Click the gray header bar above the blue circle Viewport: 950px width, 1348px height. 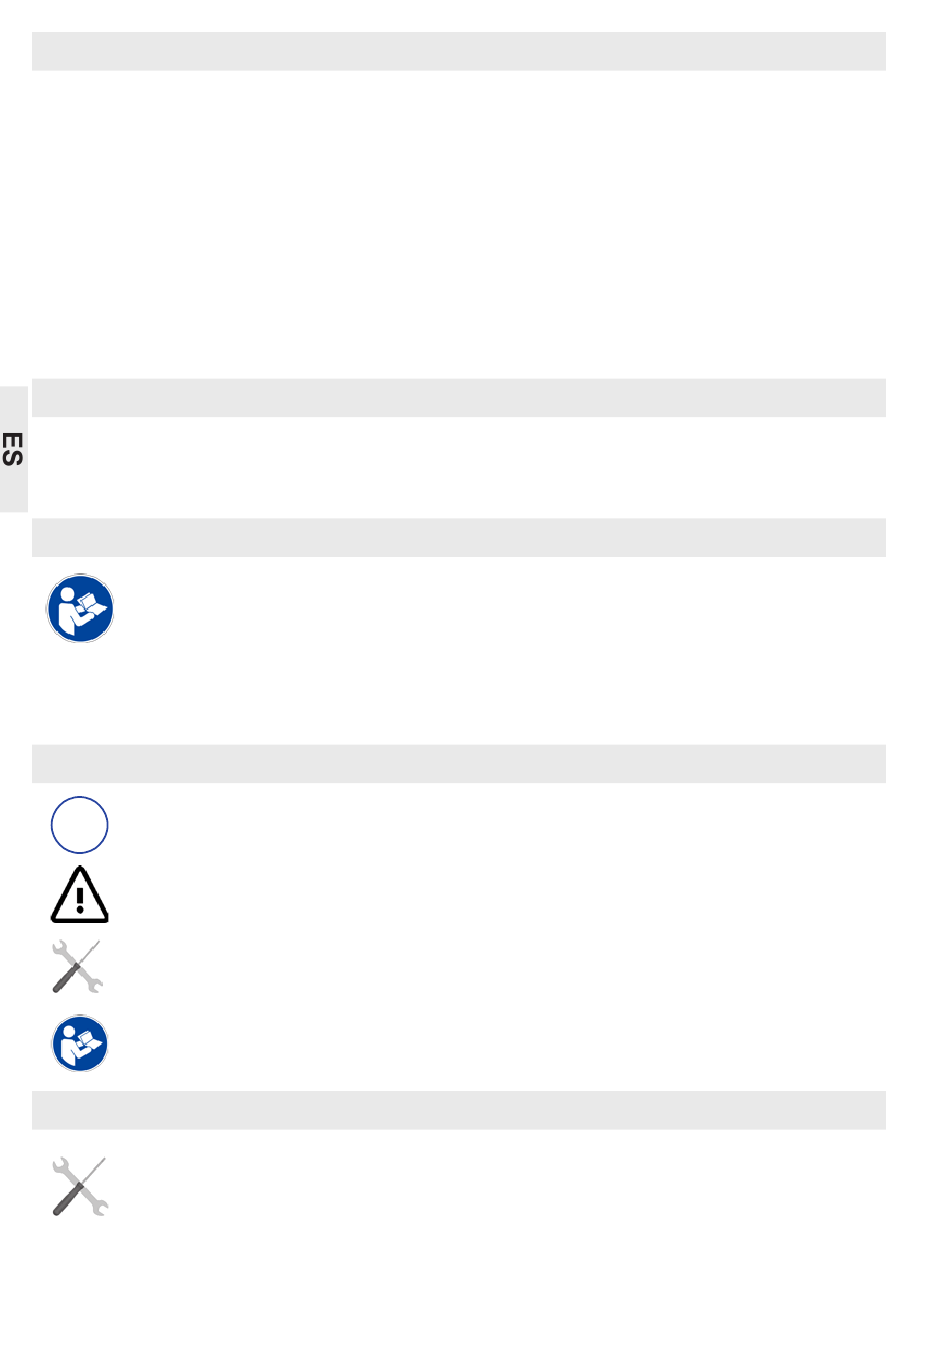click(459, 763)
